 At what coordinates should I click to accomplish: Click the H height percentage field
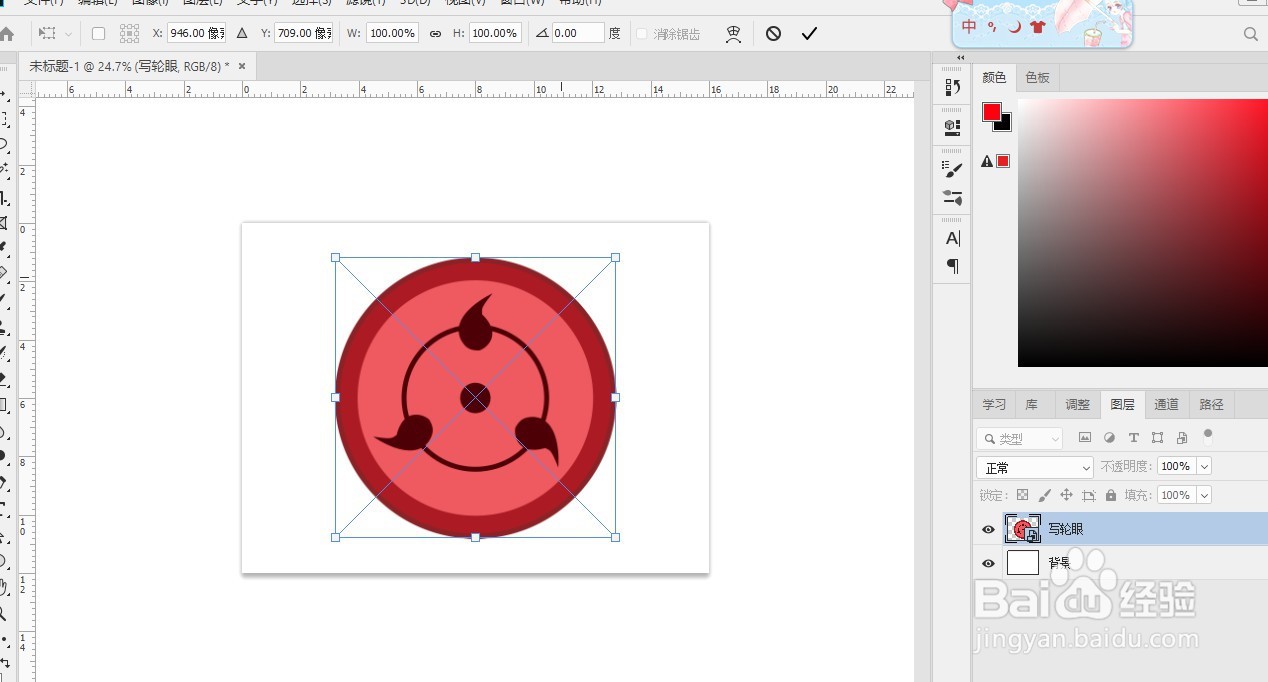pos(495,34)
